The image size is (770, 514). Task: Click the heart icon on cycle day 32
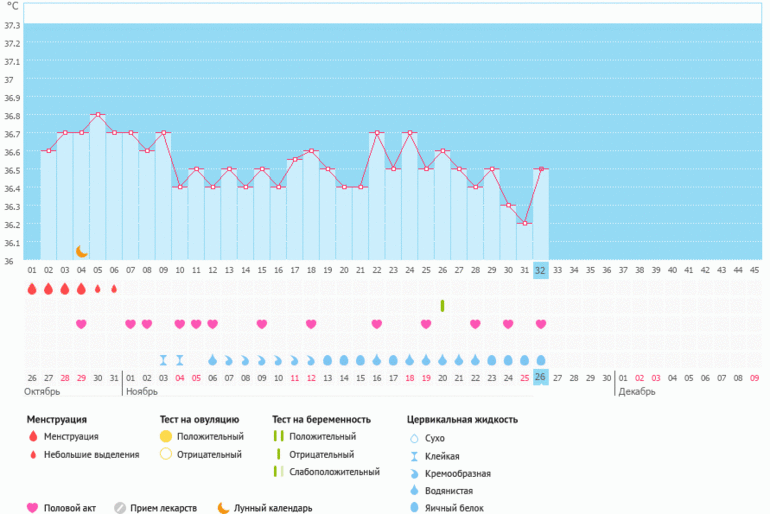coord(541,324)
